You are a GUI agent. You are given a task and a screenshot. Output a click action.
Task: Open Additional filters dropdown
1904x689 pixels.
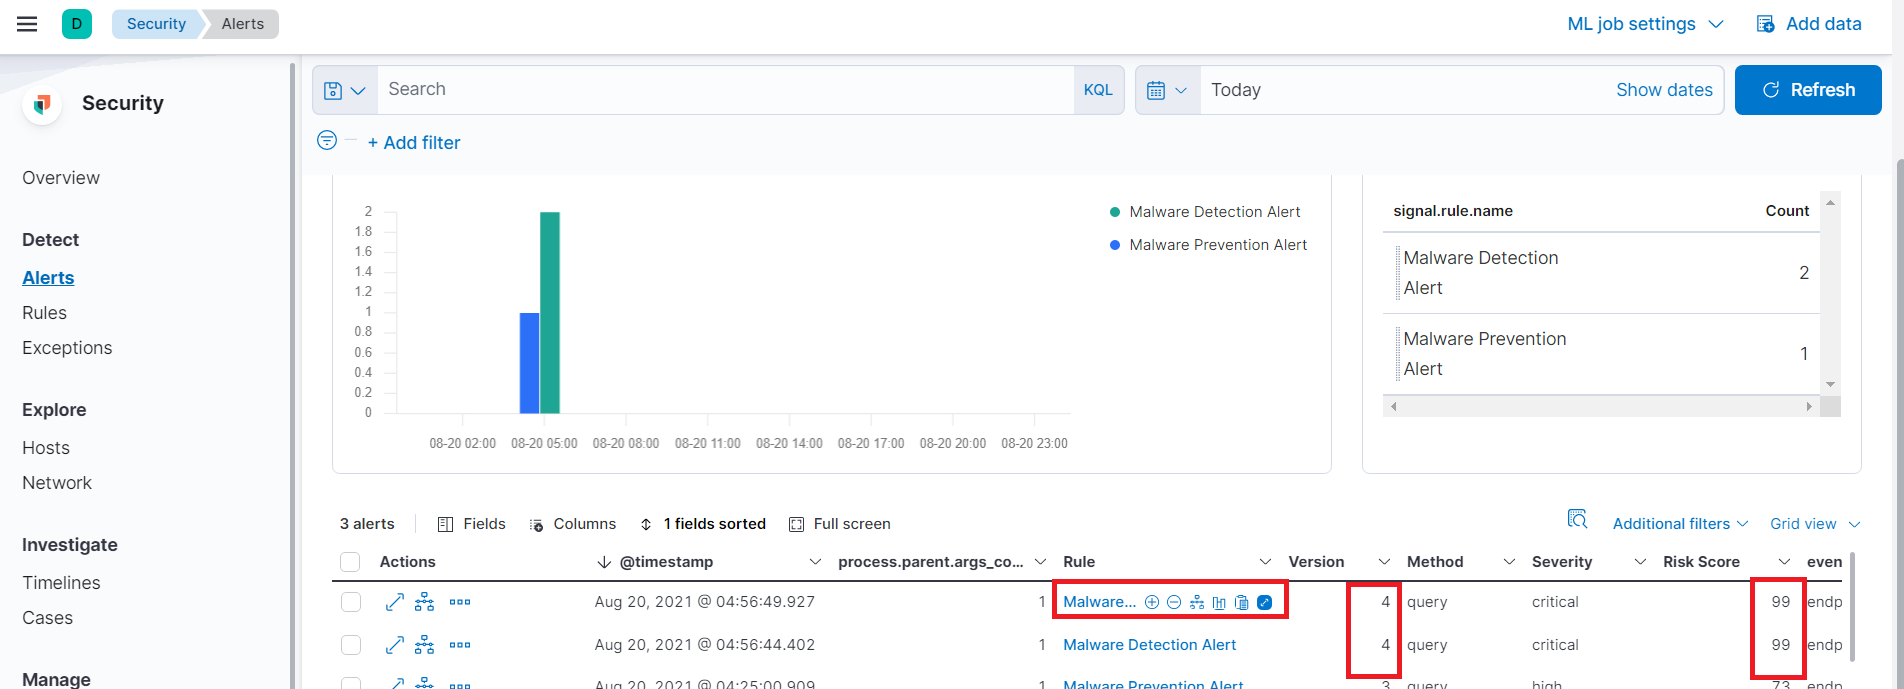click(x=1680, y=524)
